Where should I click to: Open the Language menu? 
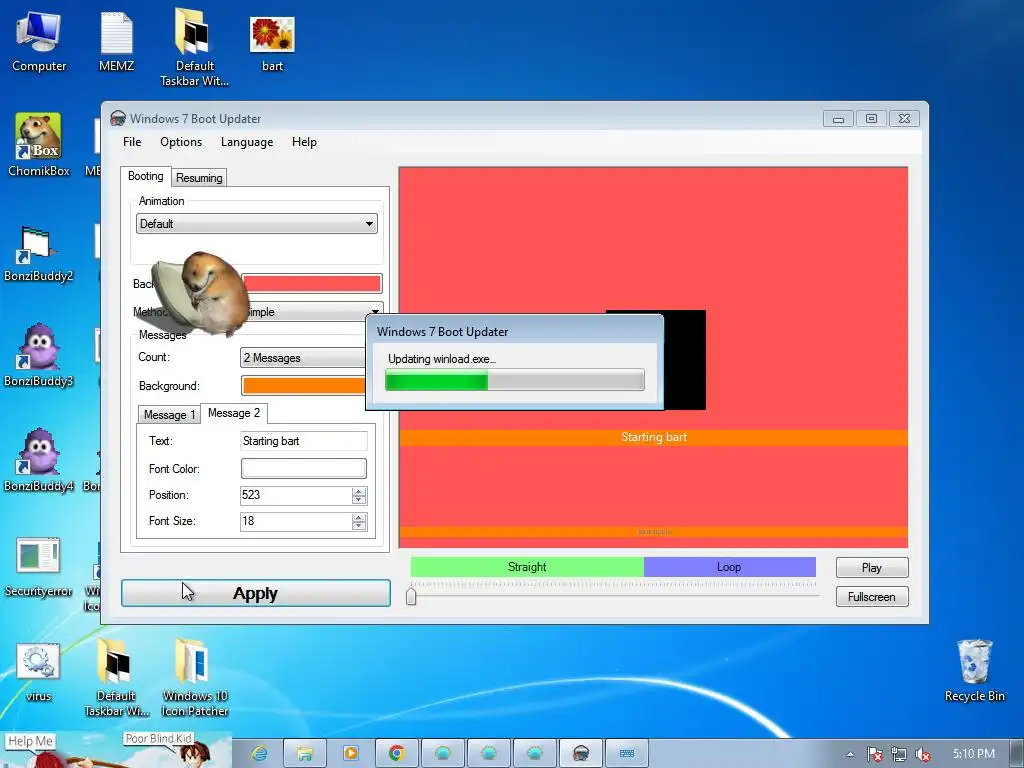[x=247, y=142]
